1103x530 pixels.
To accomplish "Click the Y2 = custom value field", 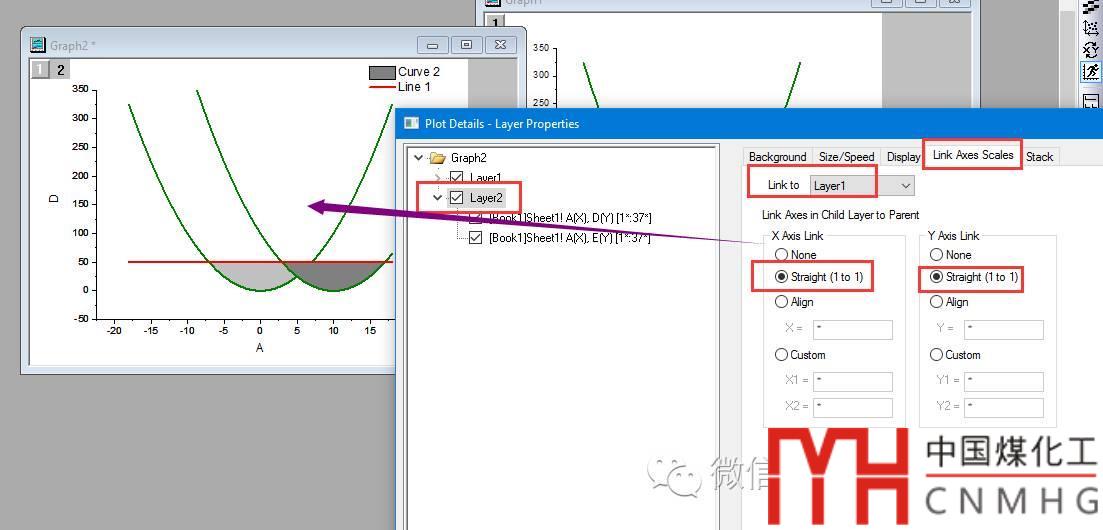I will point(1004,408).
